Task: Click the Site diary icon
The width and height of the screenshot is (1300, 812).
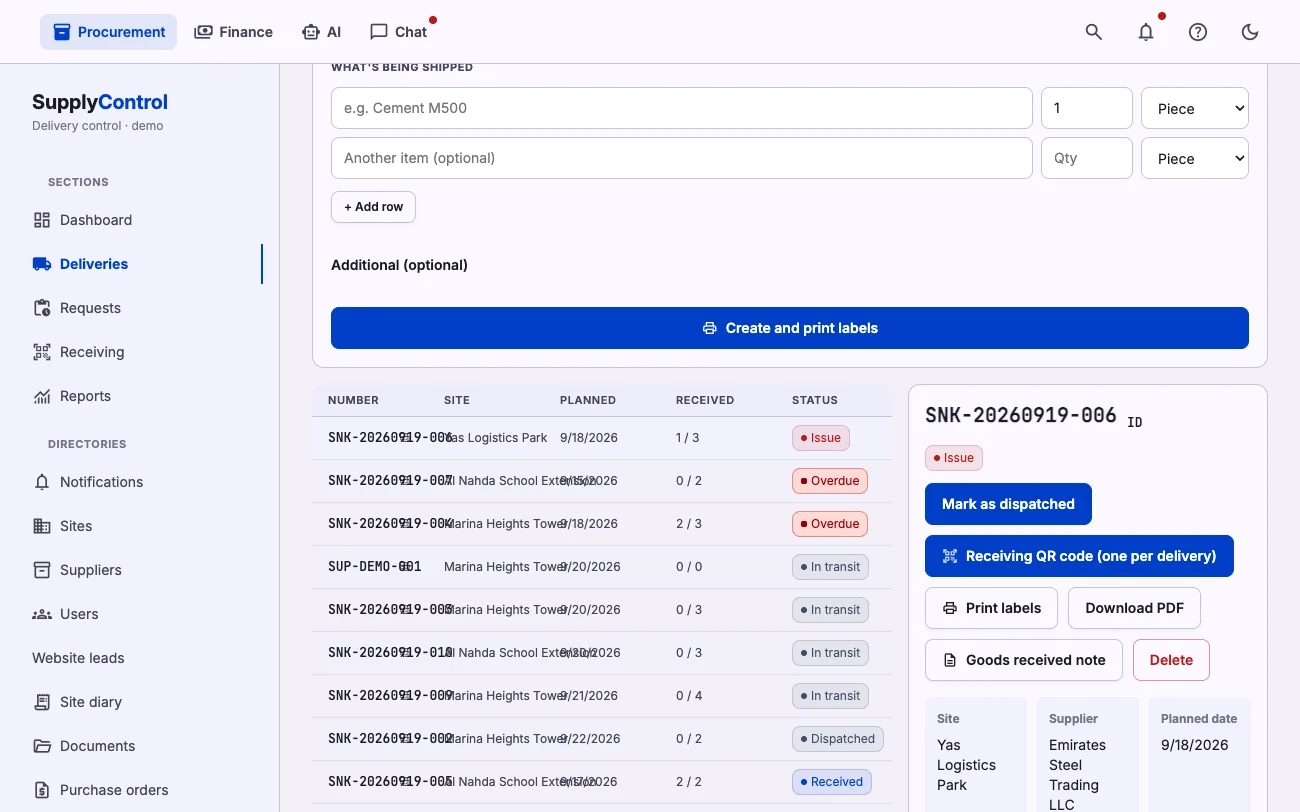Action: pos(42,702)
